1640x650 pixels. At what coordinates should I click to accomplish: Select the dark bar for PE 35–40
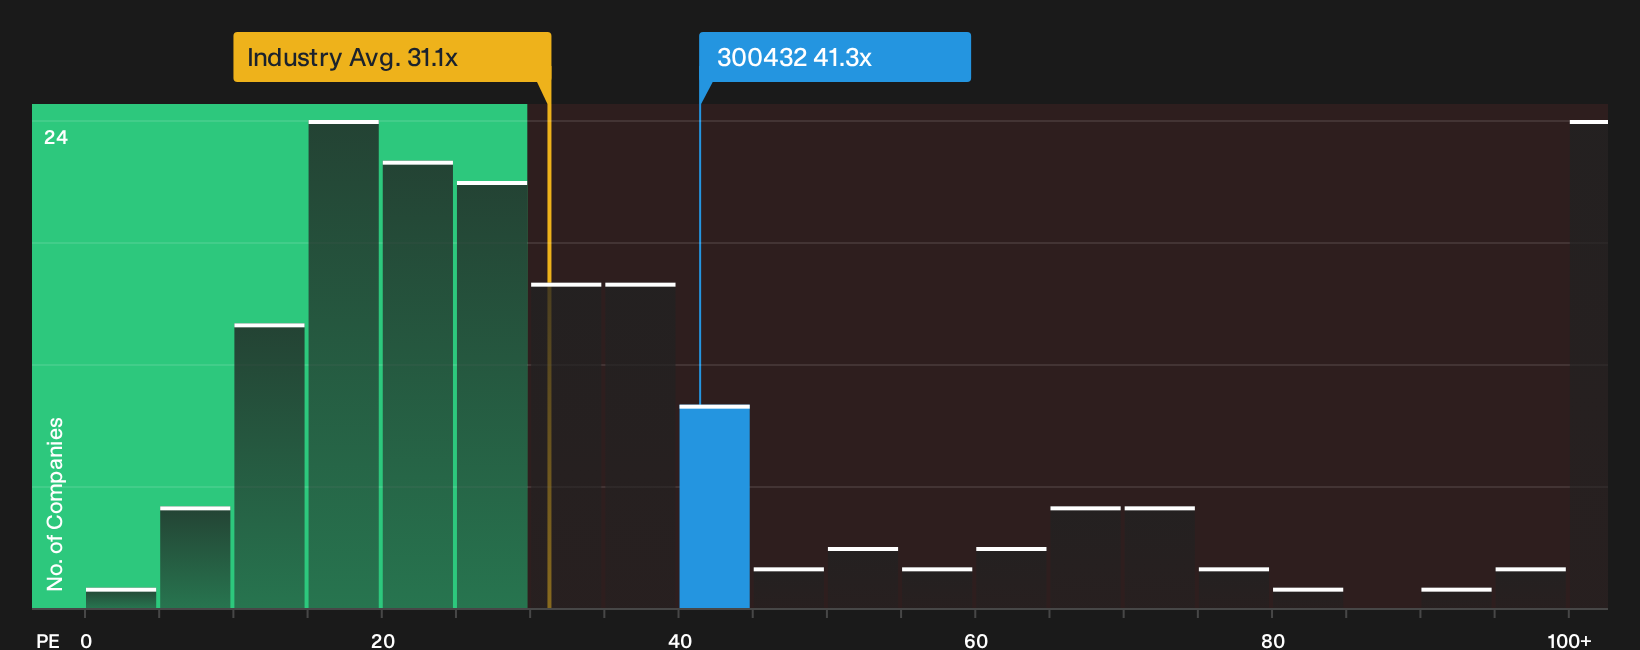tap(640, 446)
